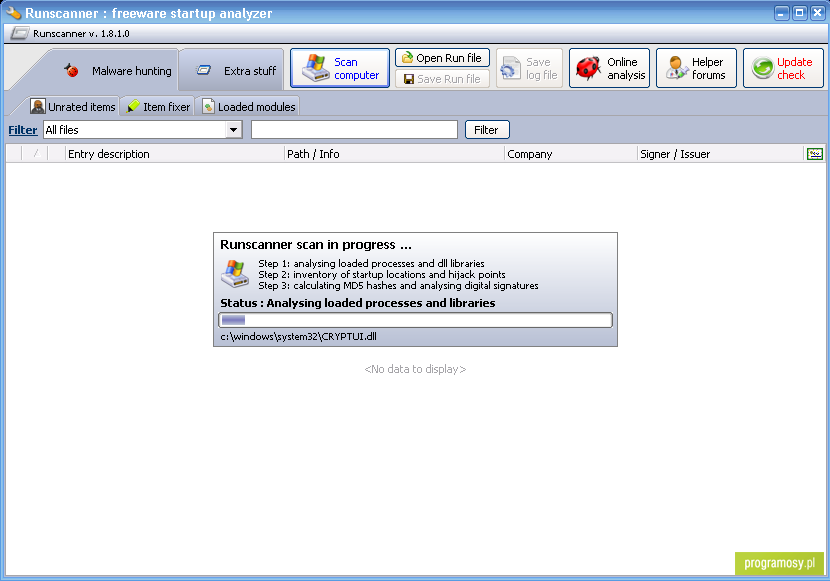Click the sort arrow column header
The image size is (830, 581).
(35, 154)
